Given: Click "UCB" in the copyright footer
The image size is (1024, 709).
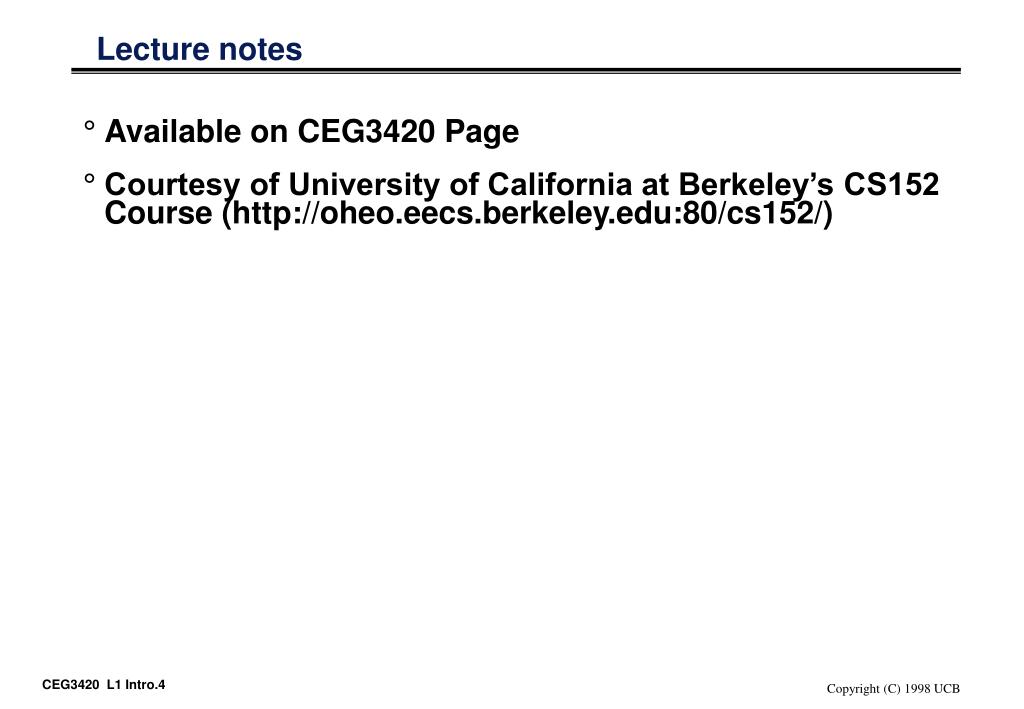Looking at the screenshot, I should pyautogui.click(x=947, y=689).
